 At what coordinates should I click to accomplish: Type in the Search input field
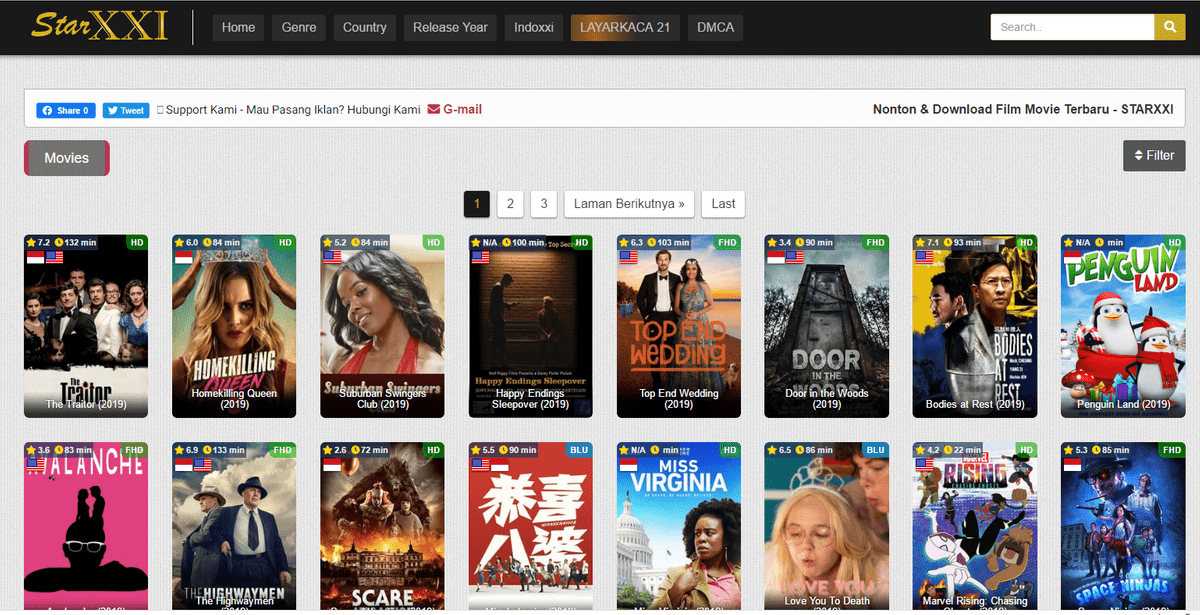(1071, 27)
